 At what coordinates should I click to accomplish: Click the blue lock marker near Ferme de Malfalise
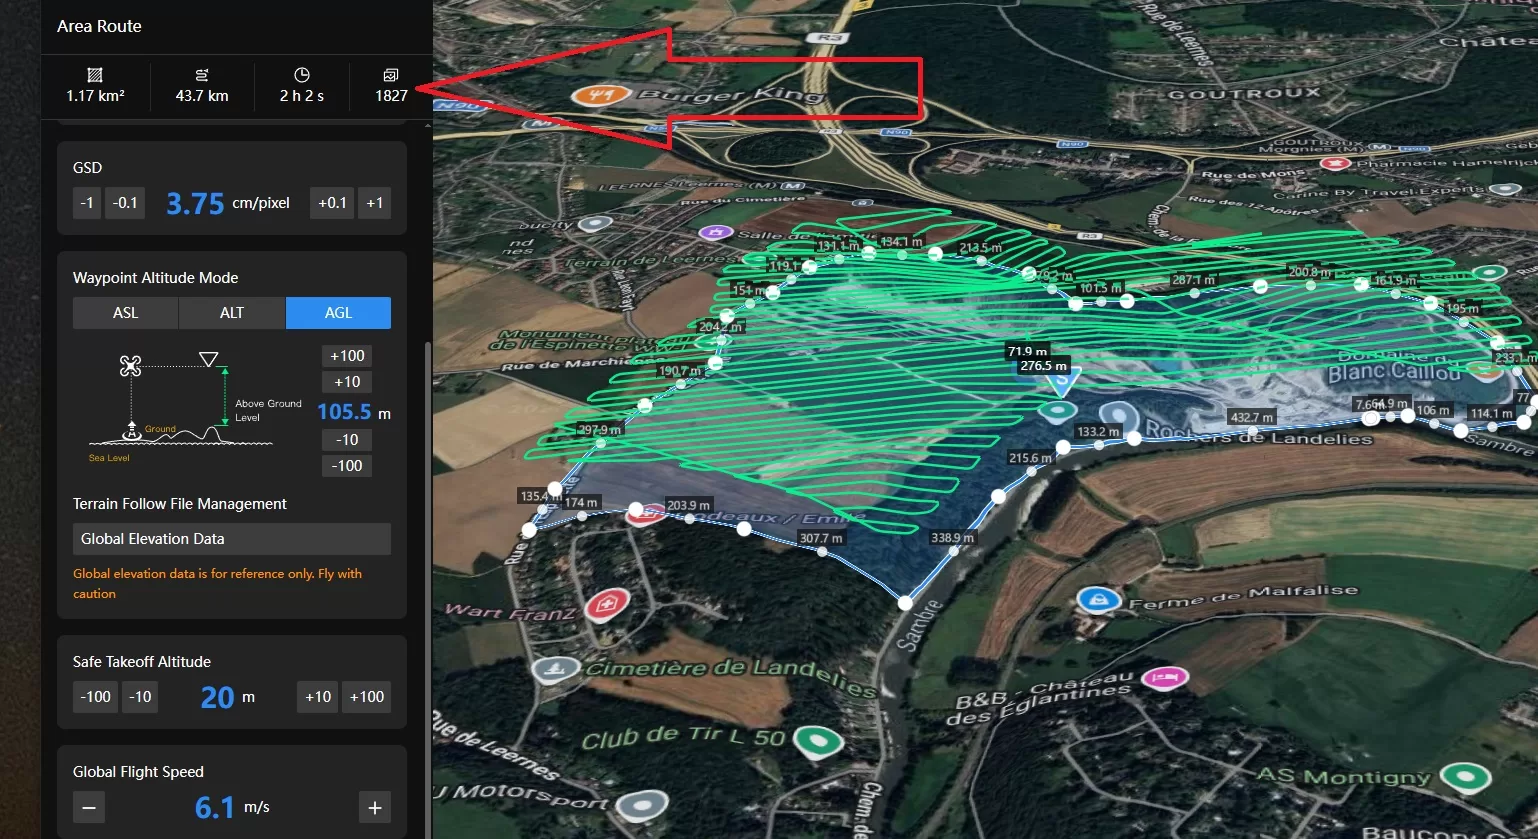(1097, 598)
